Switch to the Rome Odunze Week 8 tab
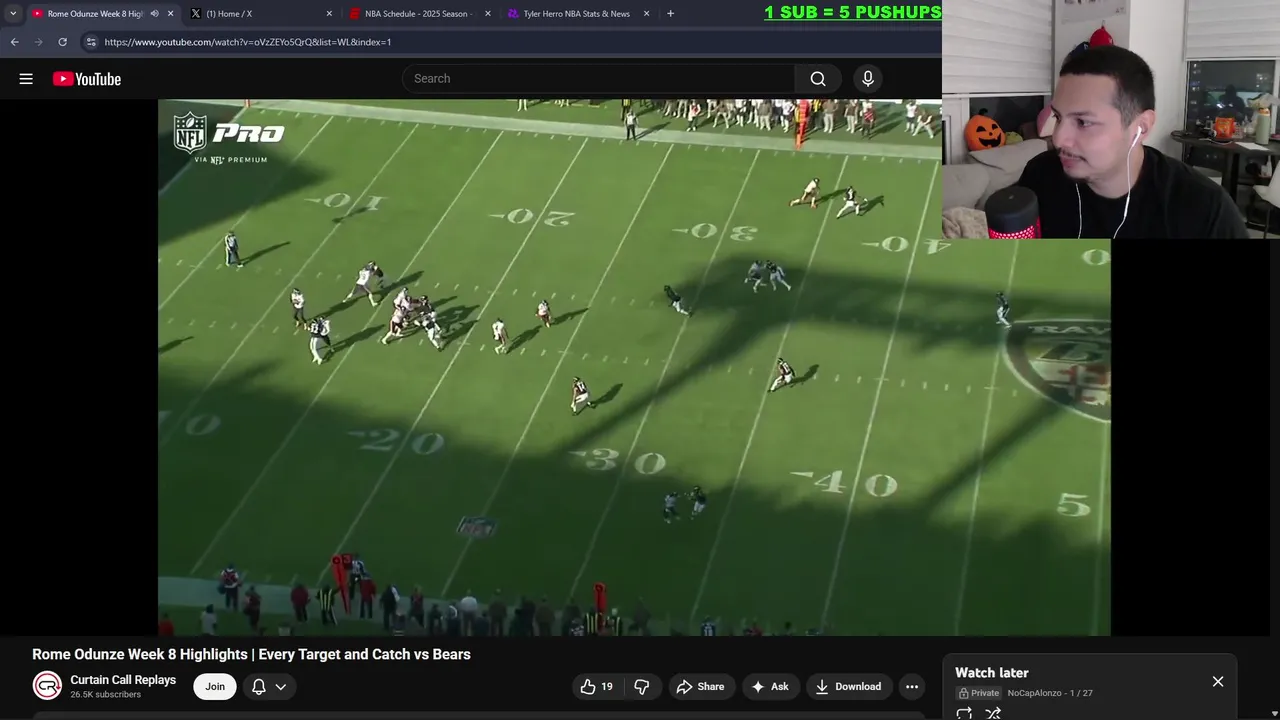This screenshot has height=720, width=1280. (95, 14)
